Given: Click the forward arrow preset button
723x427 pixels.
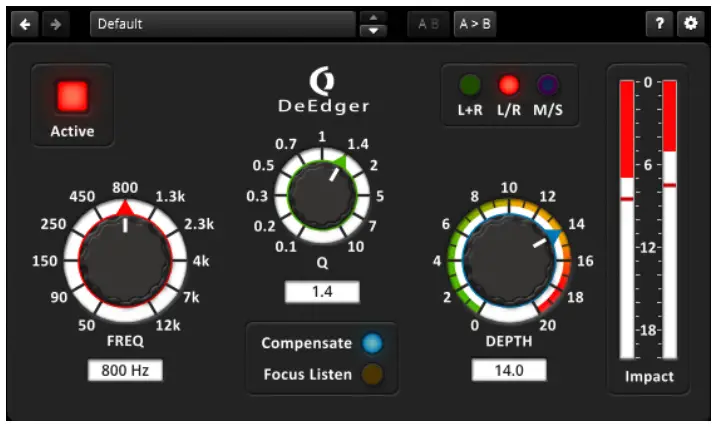Looking at the screenshot, I should (x=56, y=24).
